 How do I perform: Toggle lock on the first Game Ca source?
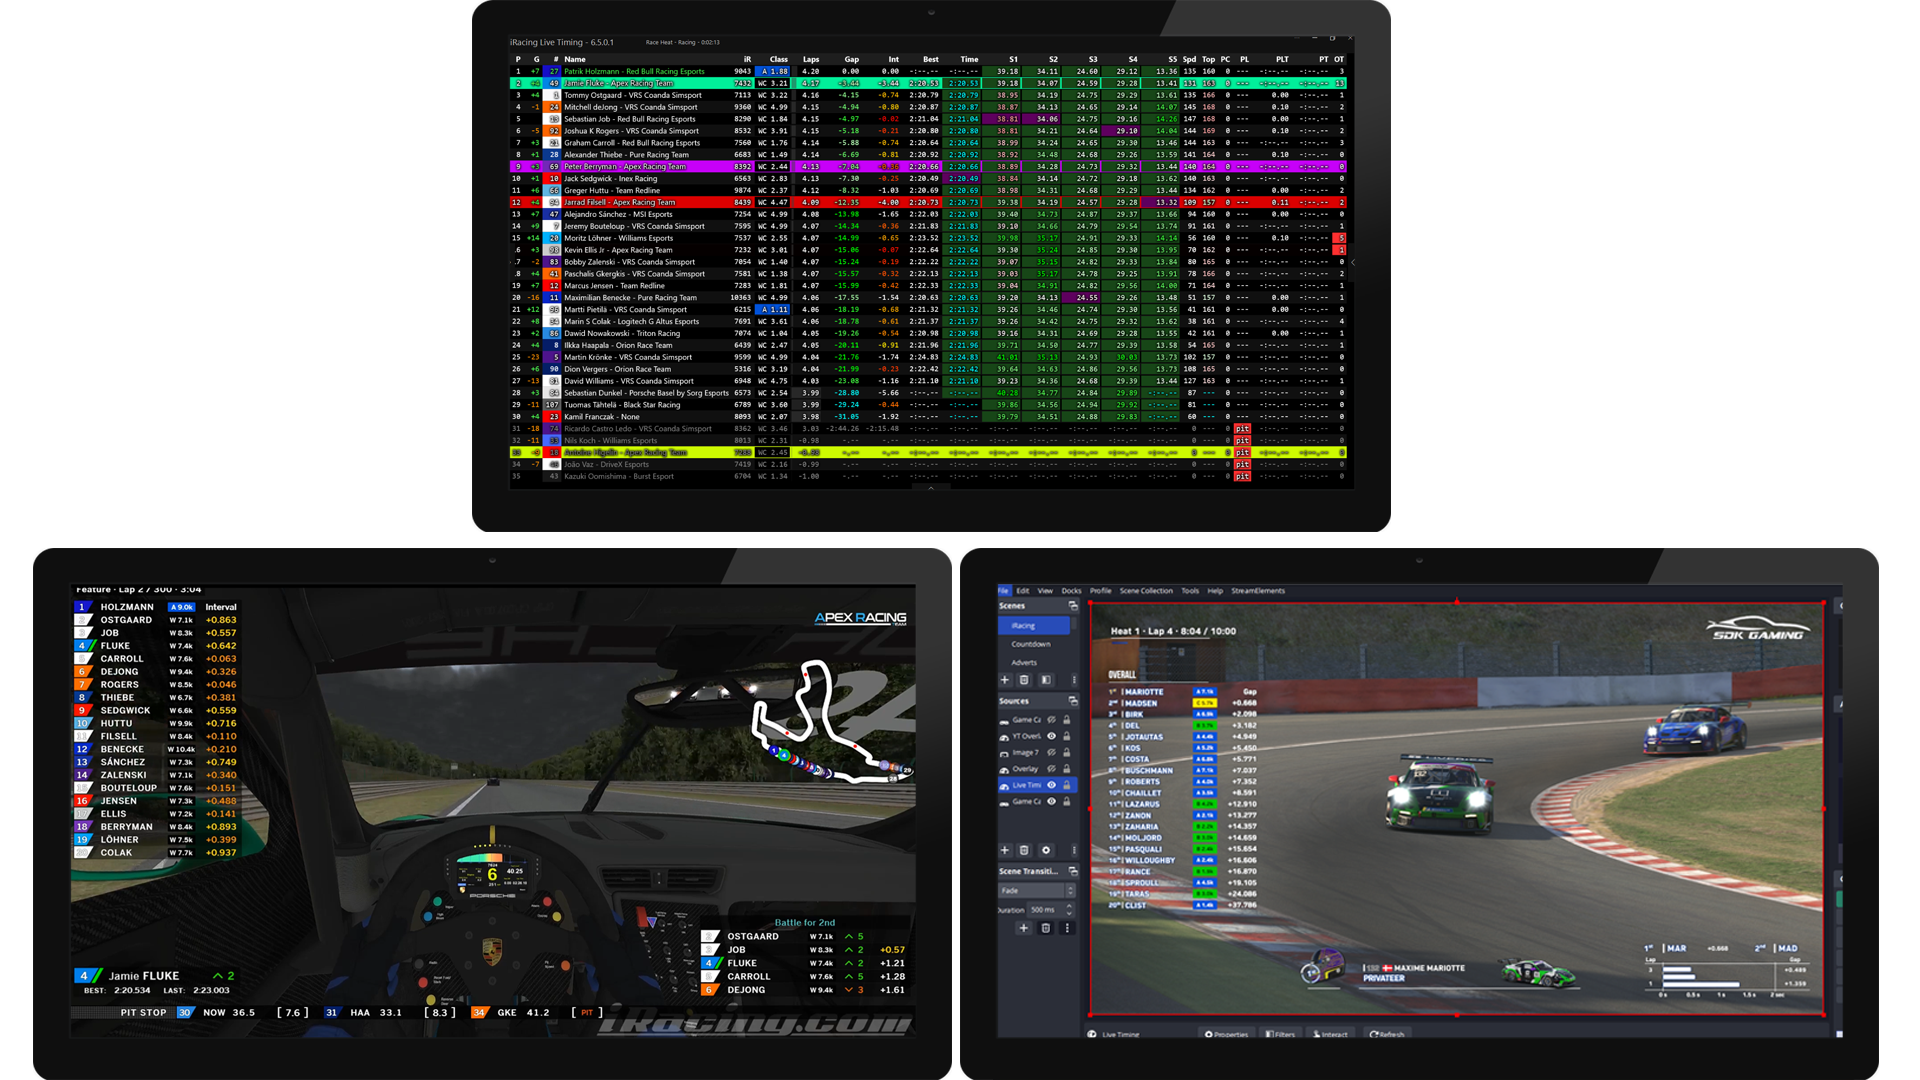tap(1067, 720)
